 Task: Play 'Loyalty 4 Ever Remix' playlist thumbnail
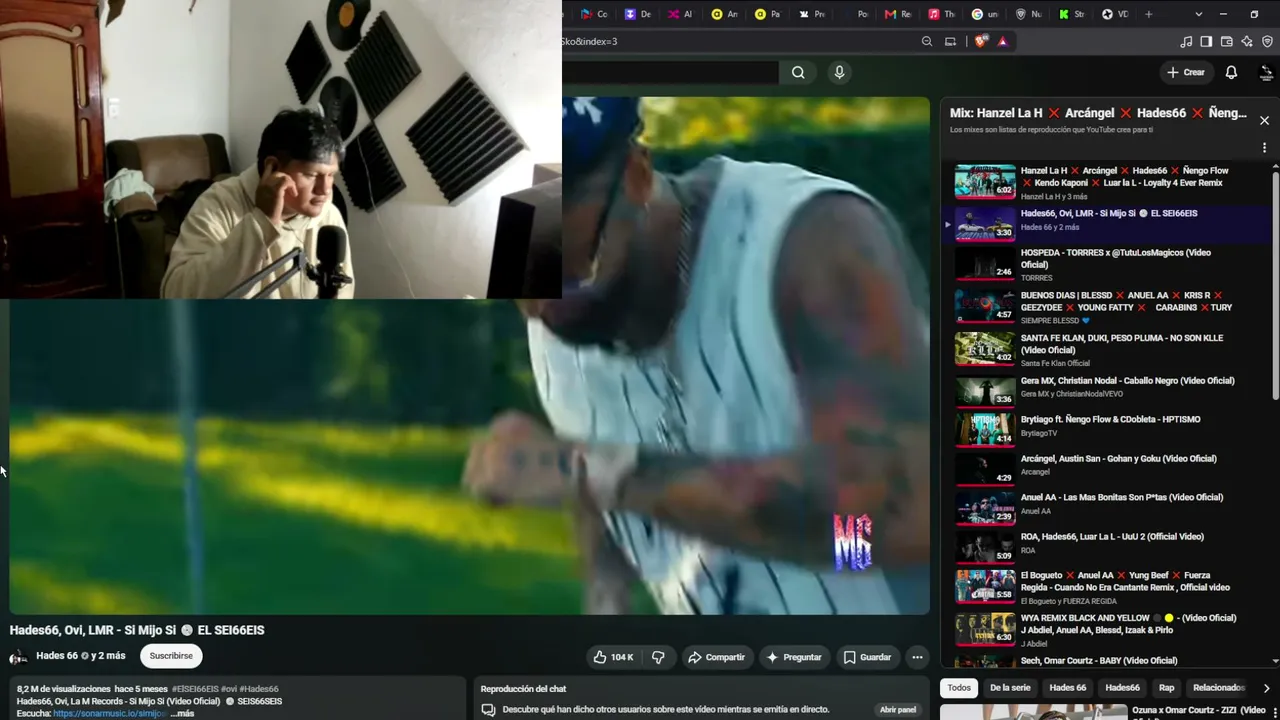(985, 182)
